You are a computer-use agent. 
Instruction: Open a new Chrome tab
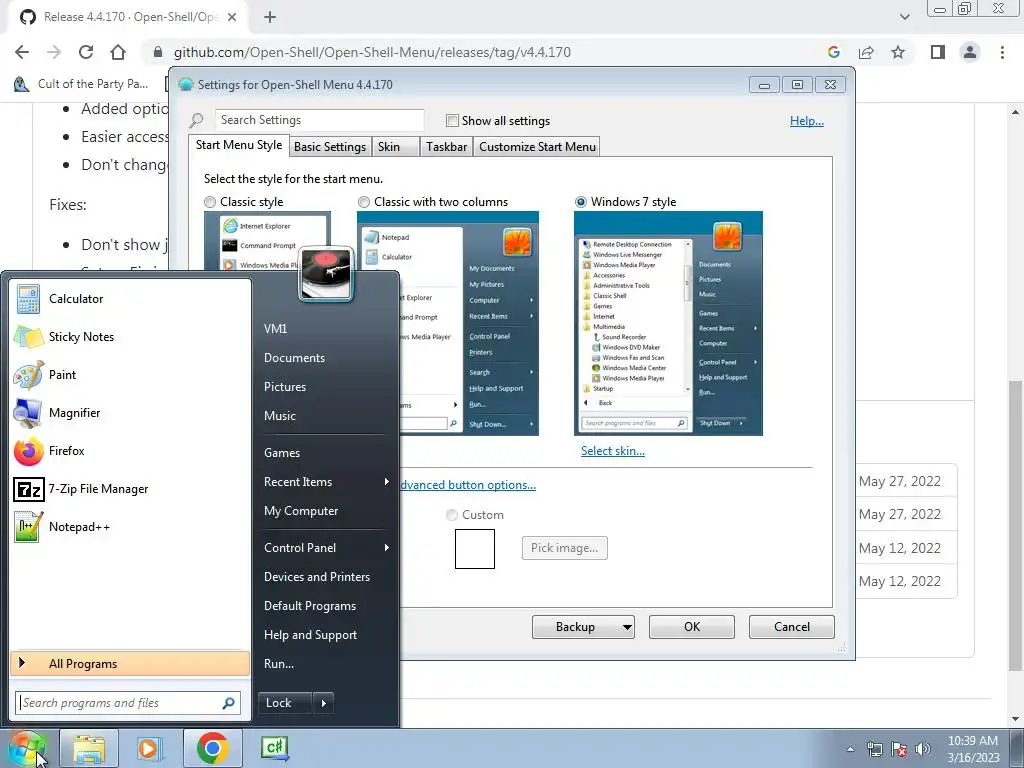[x=270, y=17]
